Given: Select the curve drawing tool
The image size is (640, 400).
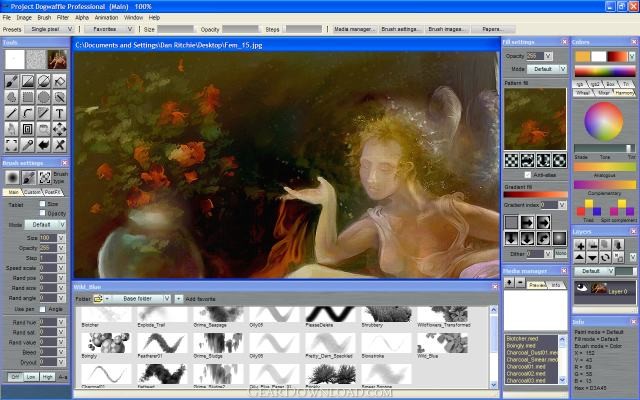Looking at the screenshot, I should coord(27,113).
